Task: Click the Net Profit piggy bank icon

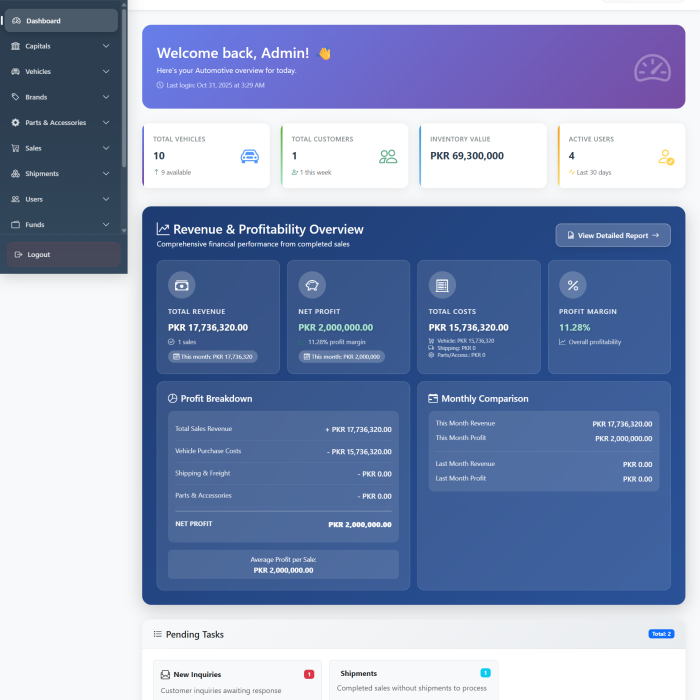Action: 312,285
